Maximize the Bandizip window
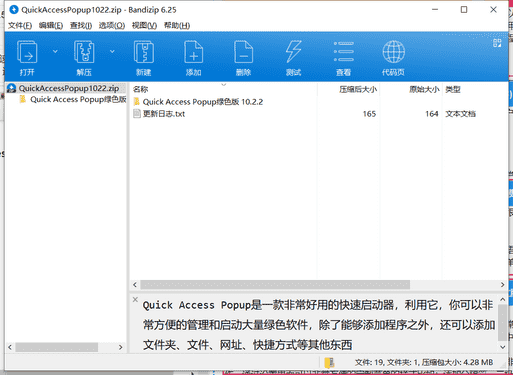The width and height of the screenshot is (513, 375). (x=464, y=10)
